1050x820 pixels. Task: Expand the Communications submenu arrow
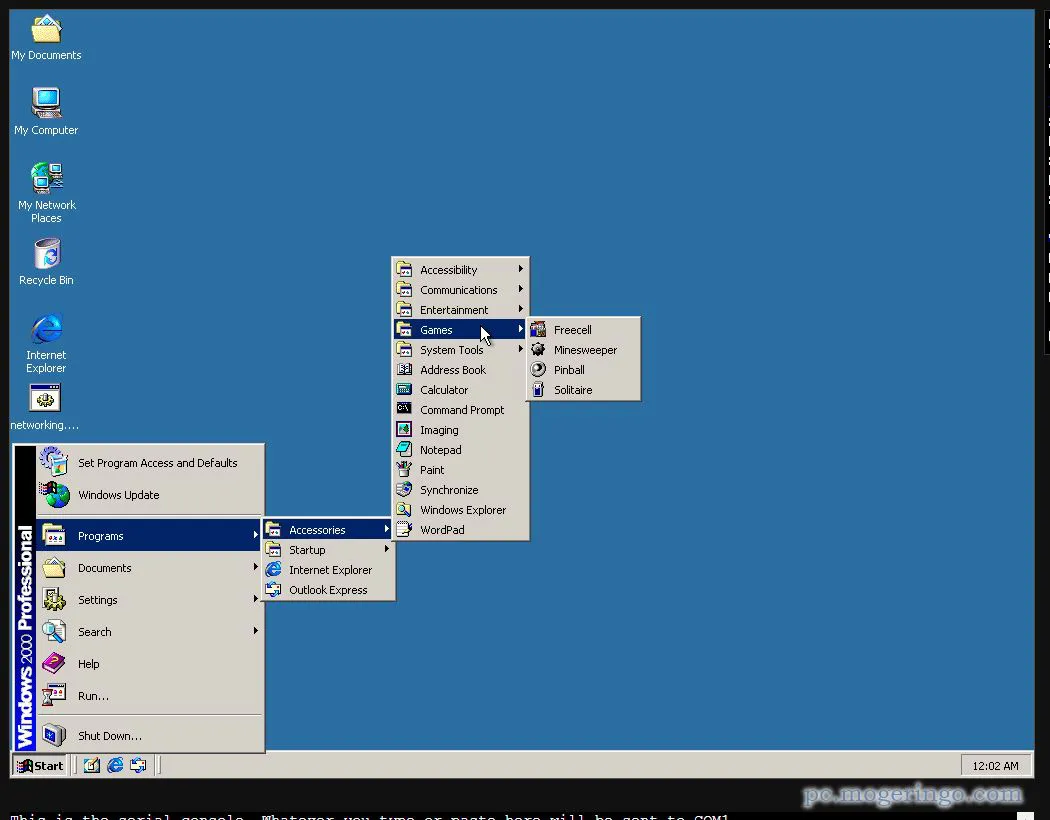(520, 289)
